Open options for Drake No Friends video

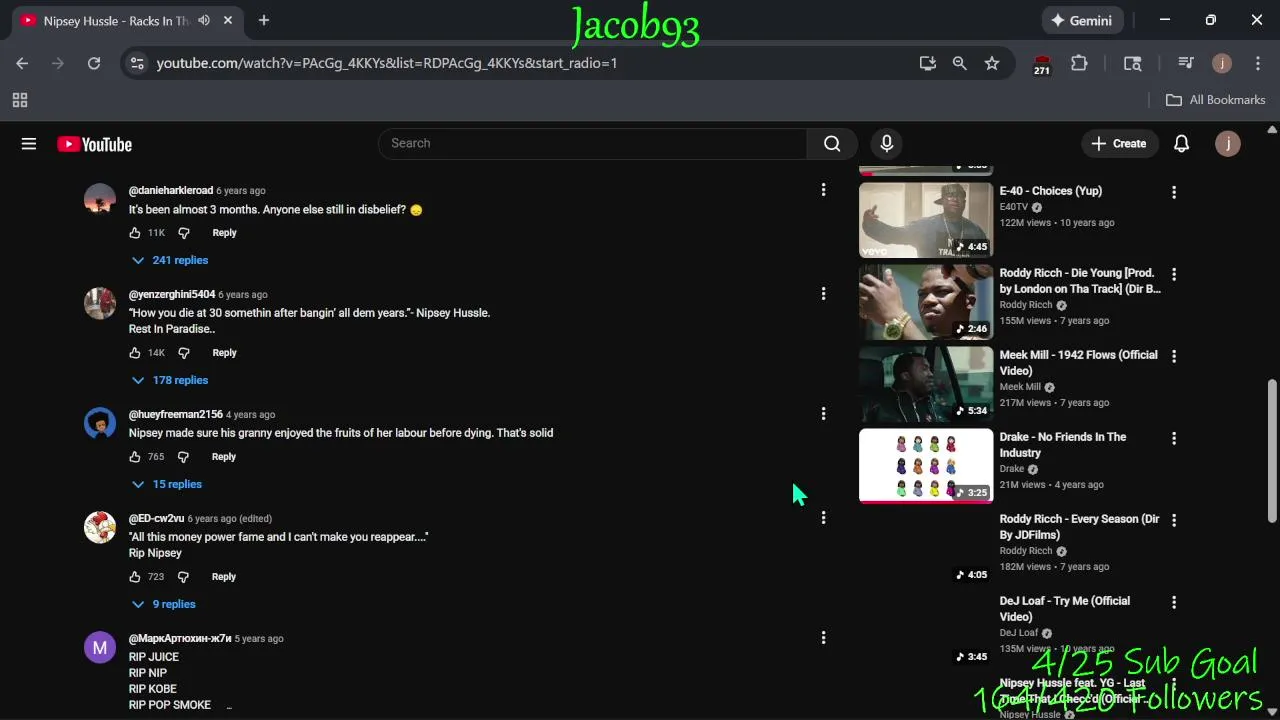point(1174,438)
